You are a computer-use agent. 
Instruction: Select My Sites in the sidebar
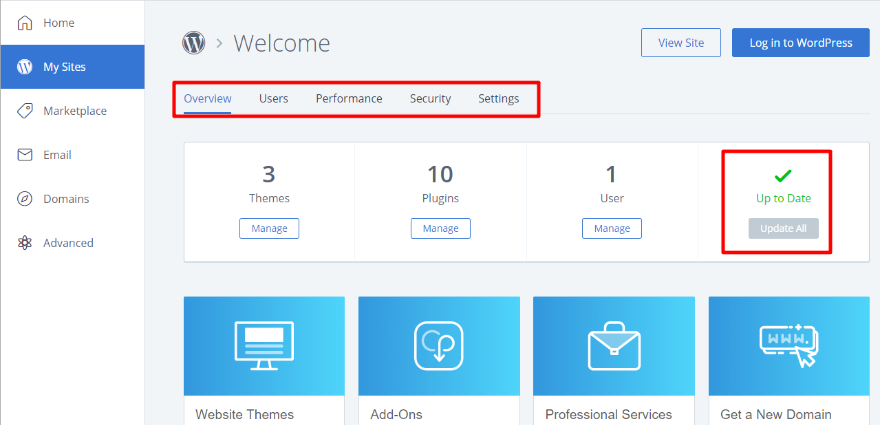pos(72,67)
